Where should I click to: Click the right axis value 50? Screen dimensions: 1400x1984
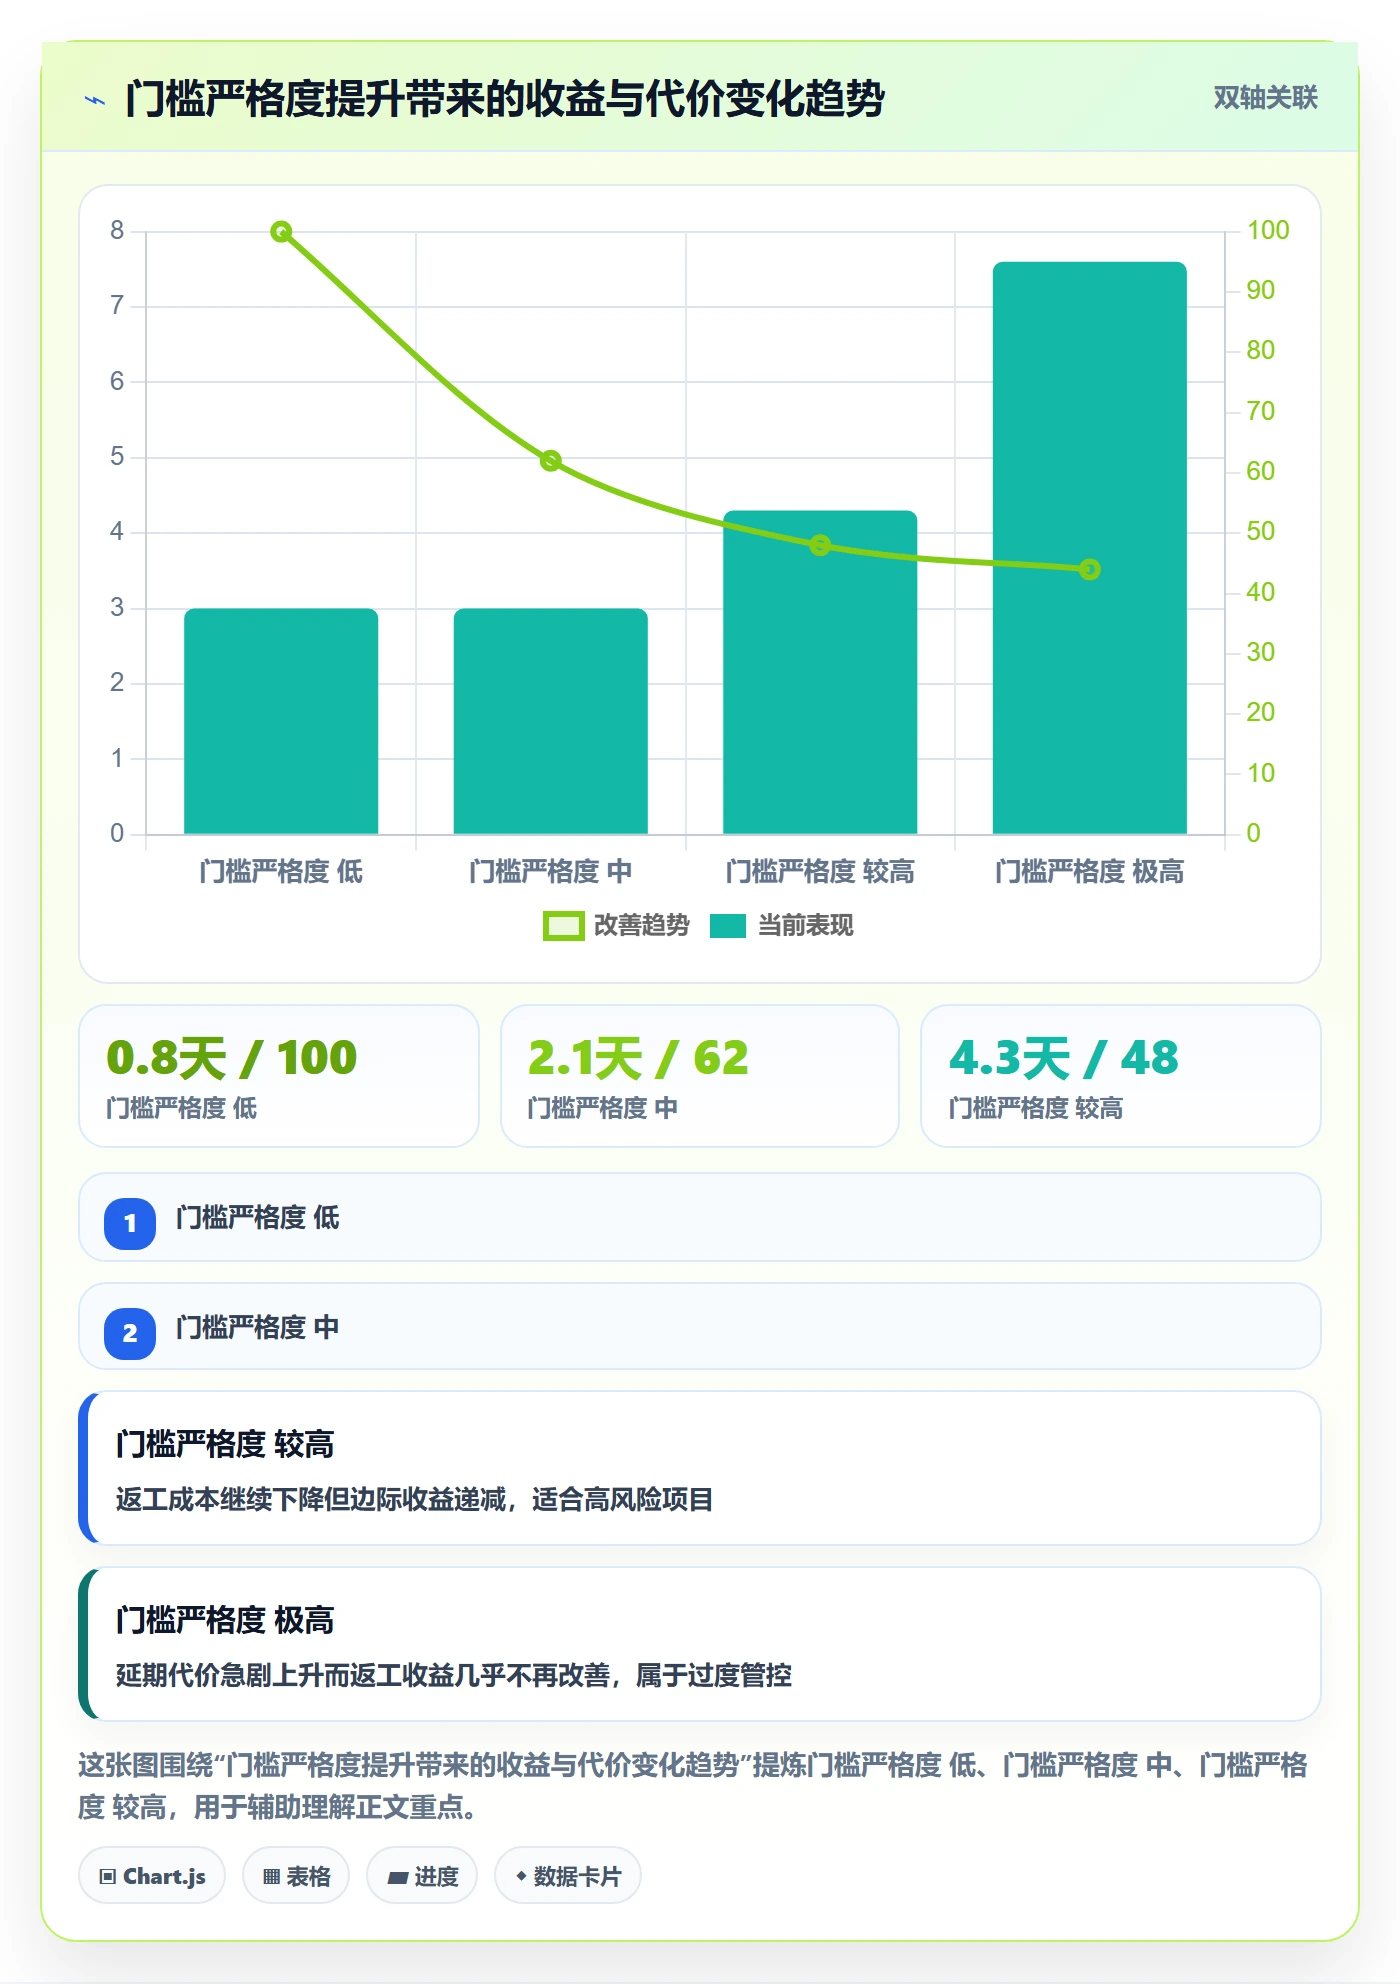[1261, 532]
